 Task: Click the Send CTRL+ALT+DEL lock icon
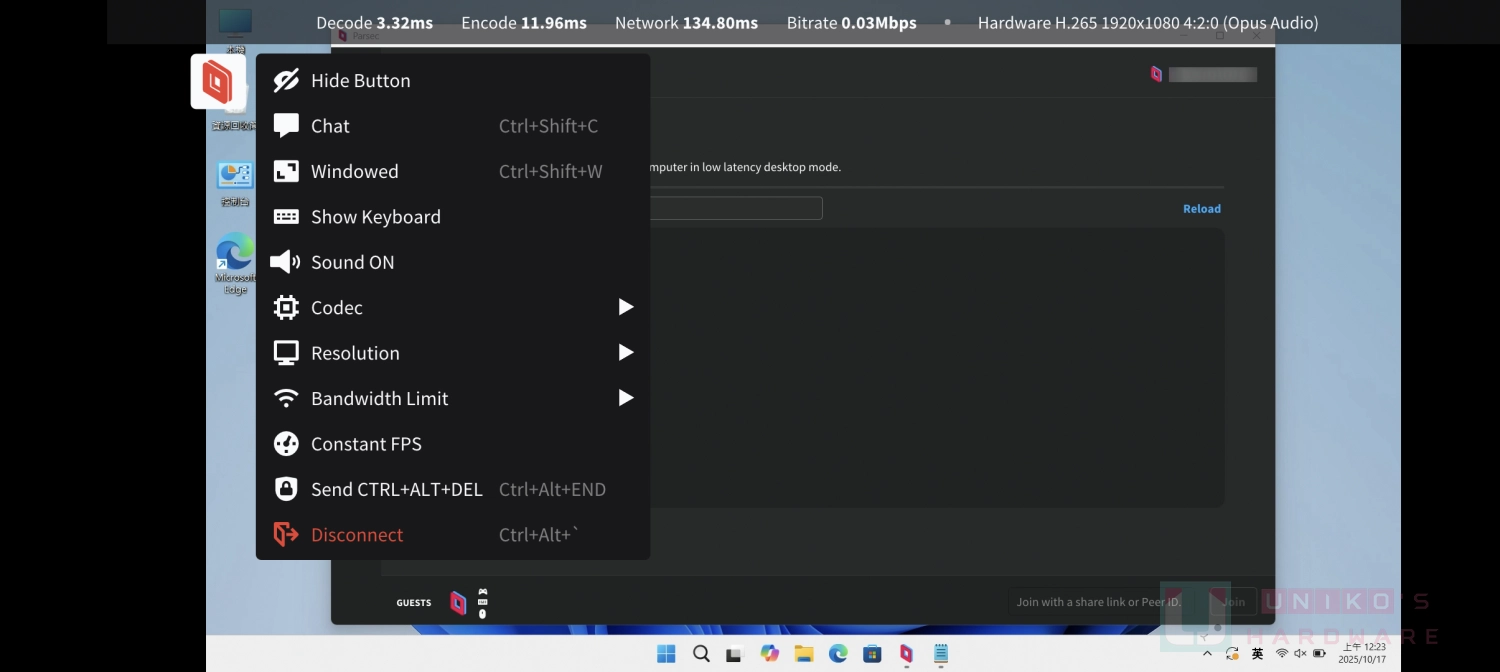286,489
